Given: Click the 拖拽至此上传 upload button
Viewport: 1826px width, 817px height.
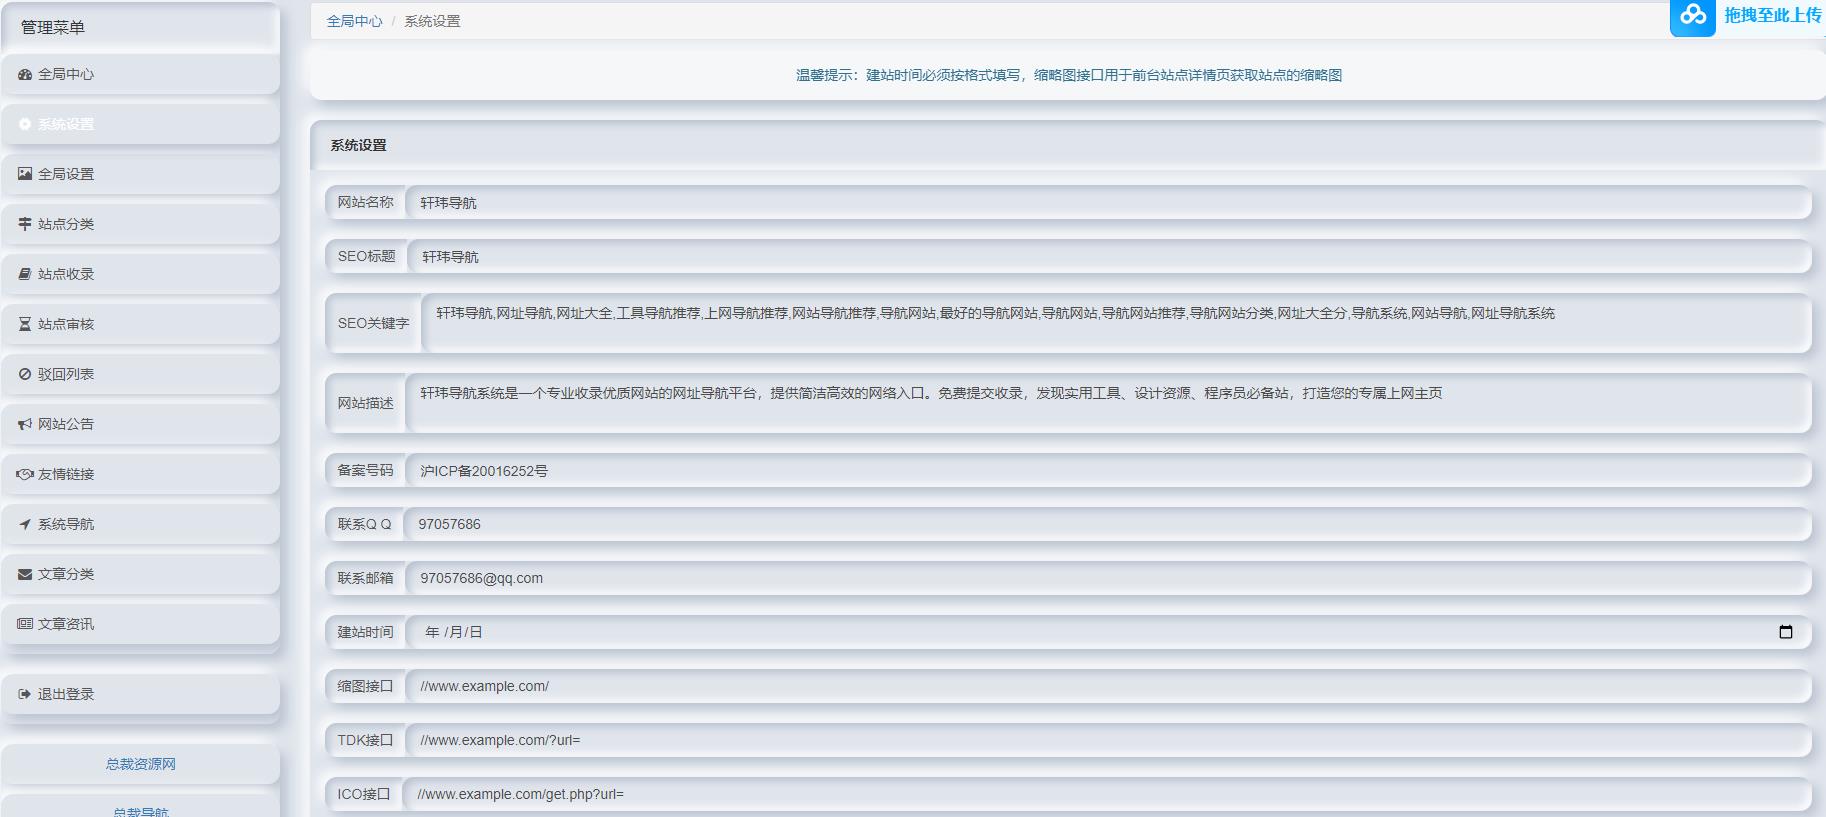Looking at the screenshot, I should (x=1748, y=17).
